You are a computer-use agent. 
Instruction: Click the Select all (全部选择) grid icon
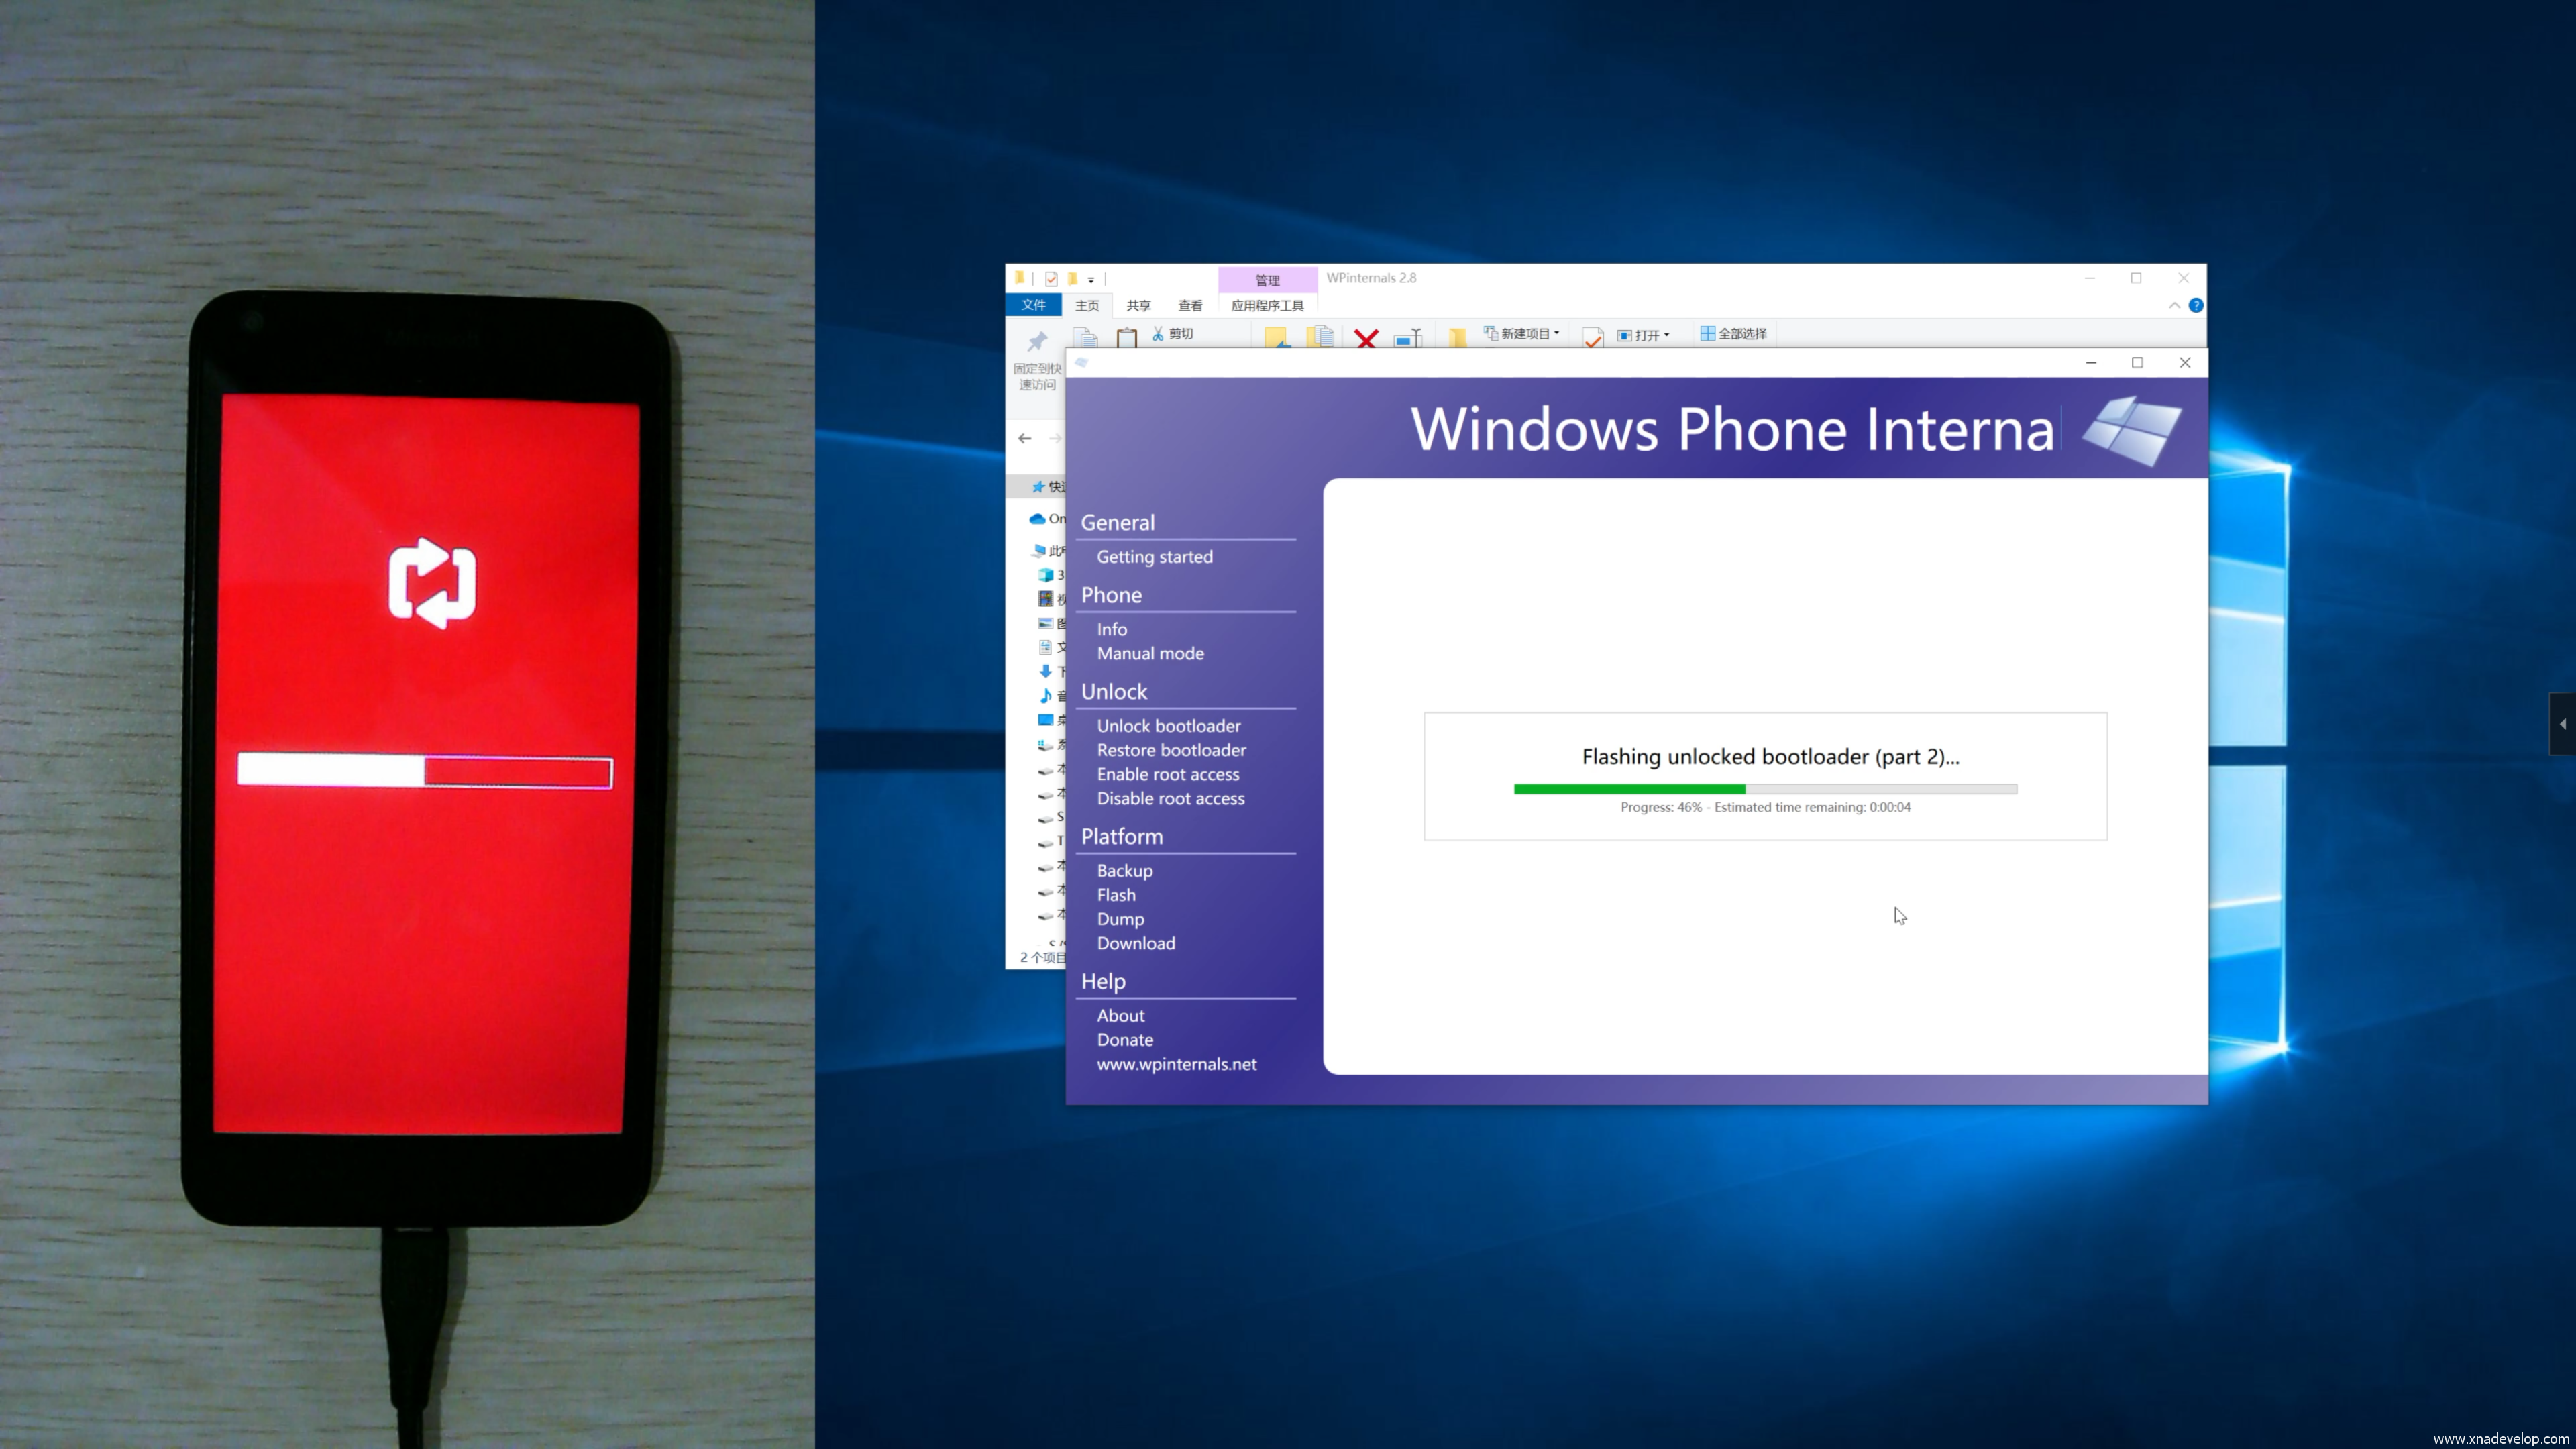1707,333
